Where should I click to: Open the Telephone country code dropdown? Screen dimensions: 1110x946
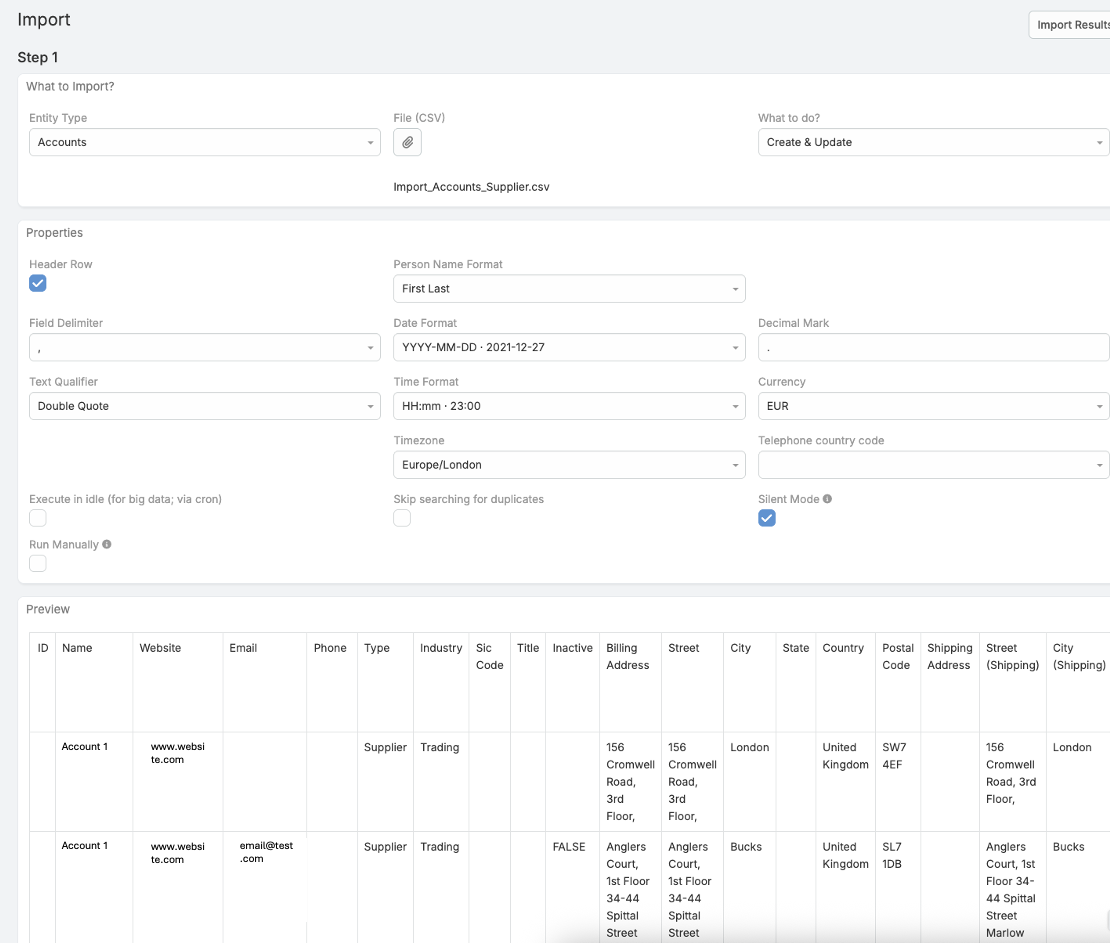[x=932, y=465]
